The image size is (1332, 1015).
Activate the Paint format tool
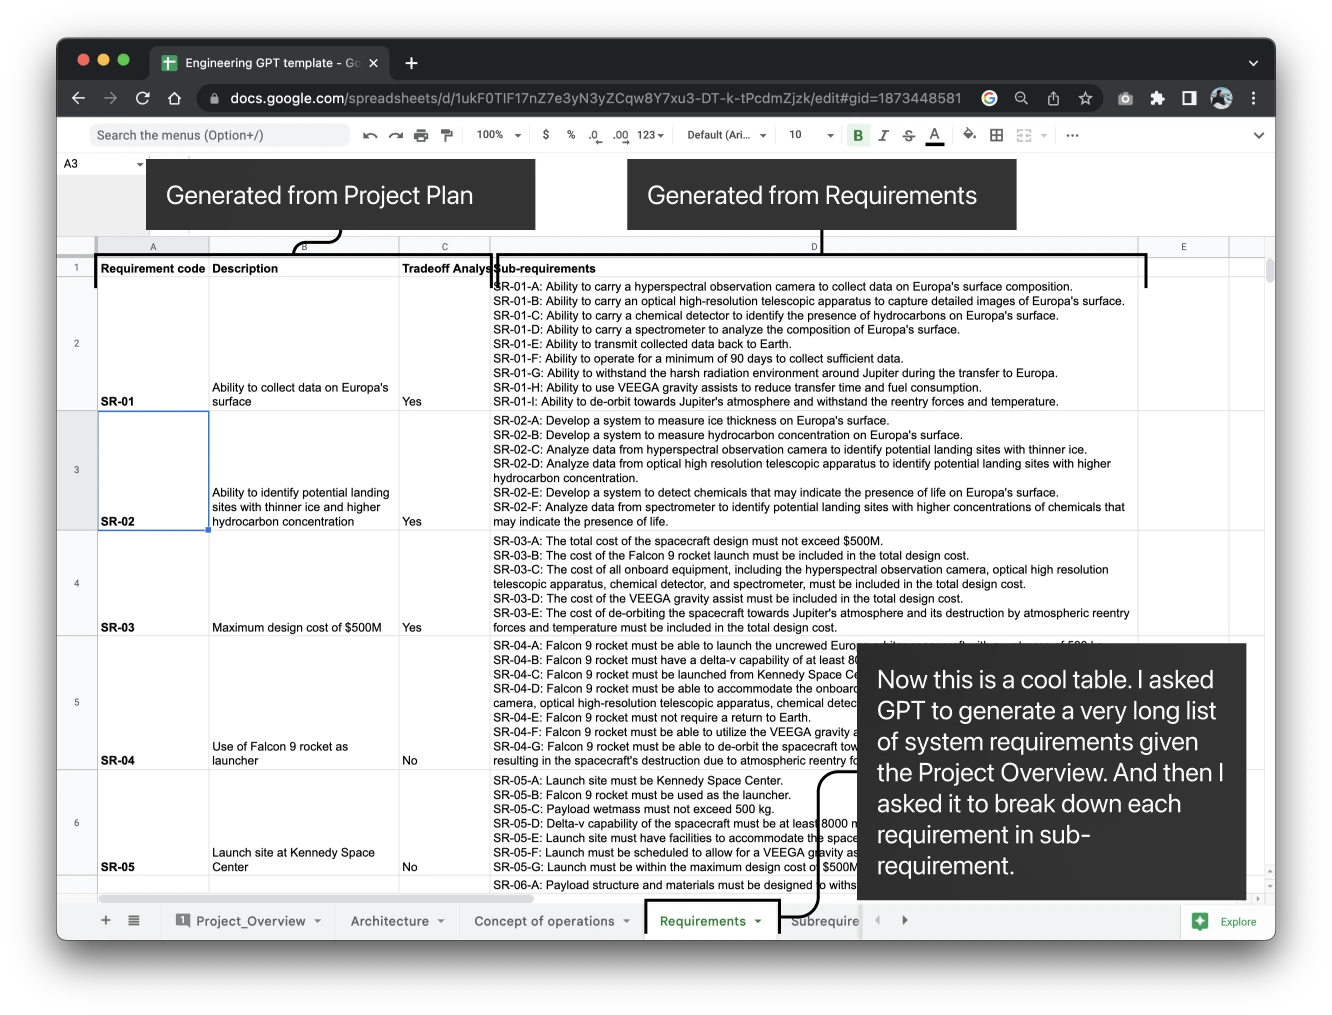click(447, 135)
